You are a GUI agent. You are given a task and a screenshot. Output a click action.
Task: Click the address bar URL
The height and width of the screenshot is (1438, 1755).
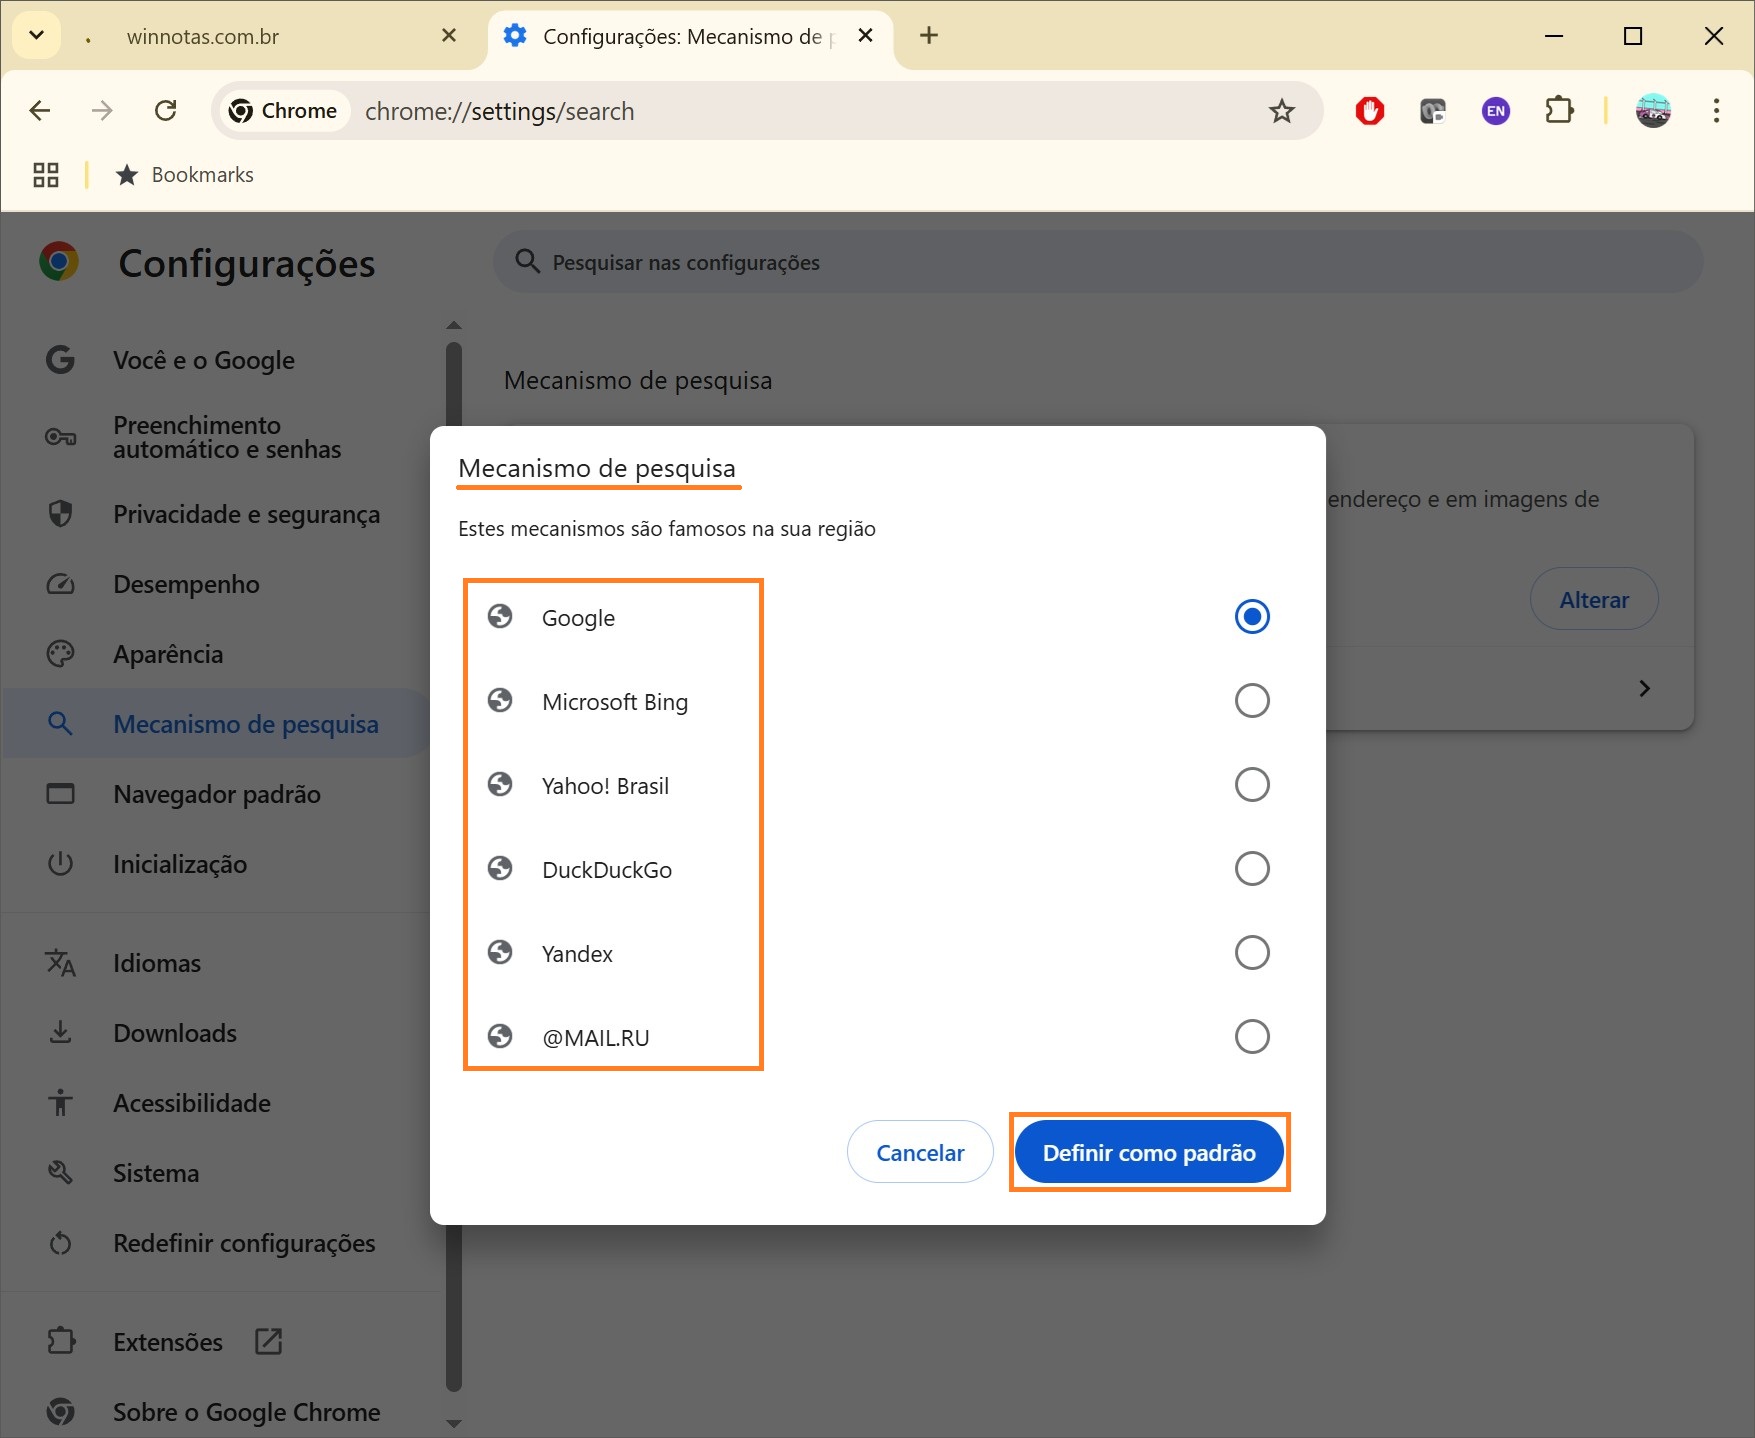pyautogui.click(x=499, y=111)
